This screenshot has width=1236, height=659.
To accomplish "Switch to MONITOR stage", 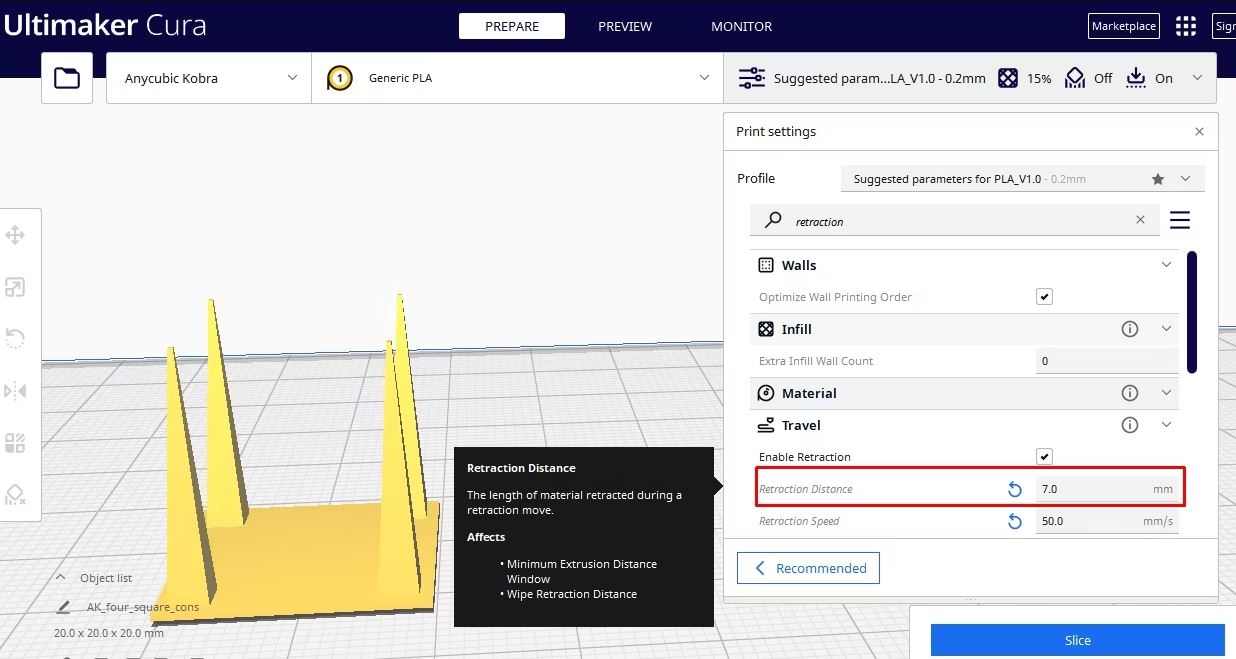I will (741, 26).
